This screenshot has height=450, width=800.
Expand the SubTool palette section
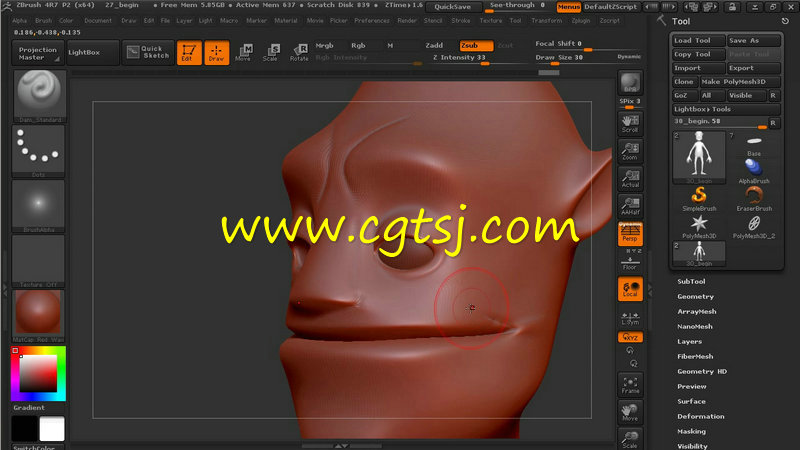691,281
